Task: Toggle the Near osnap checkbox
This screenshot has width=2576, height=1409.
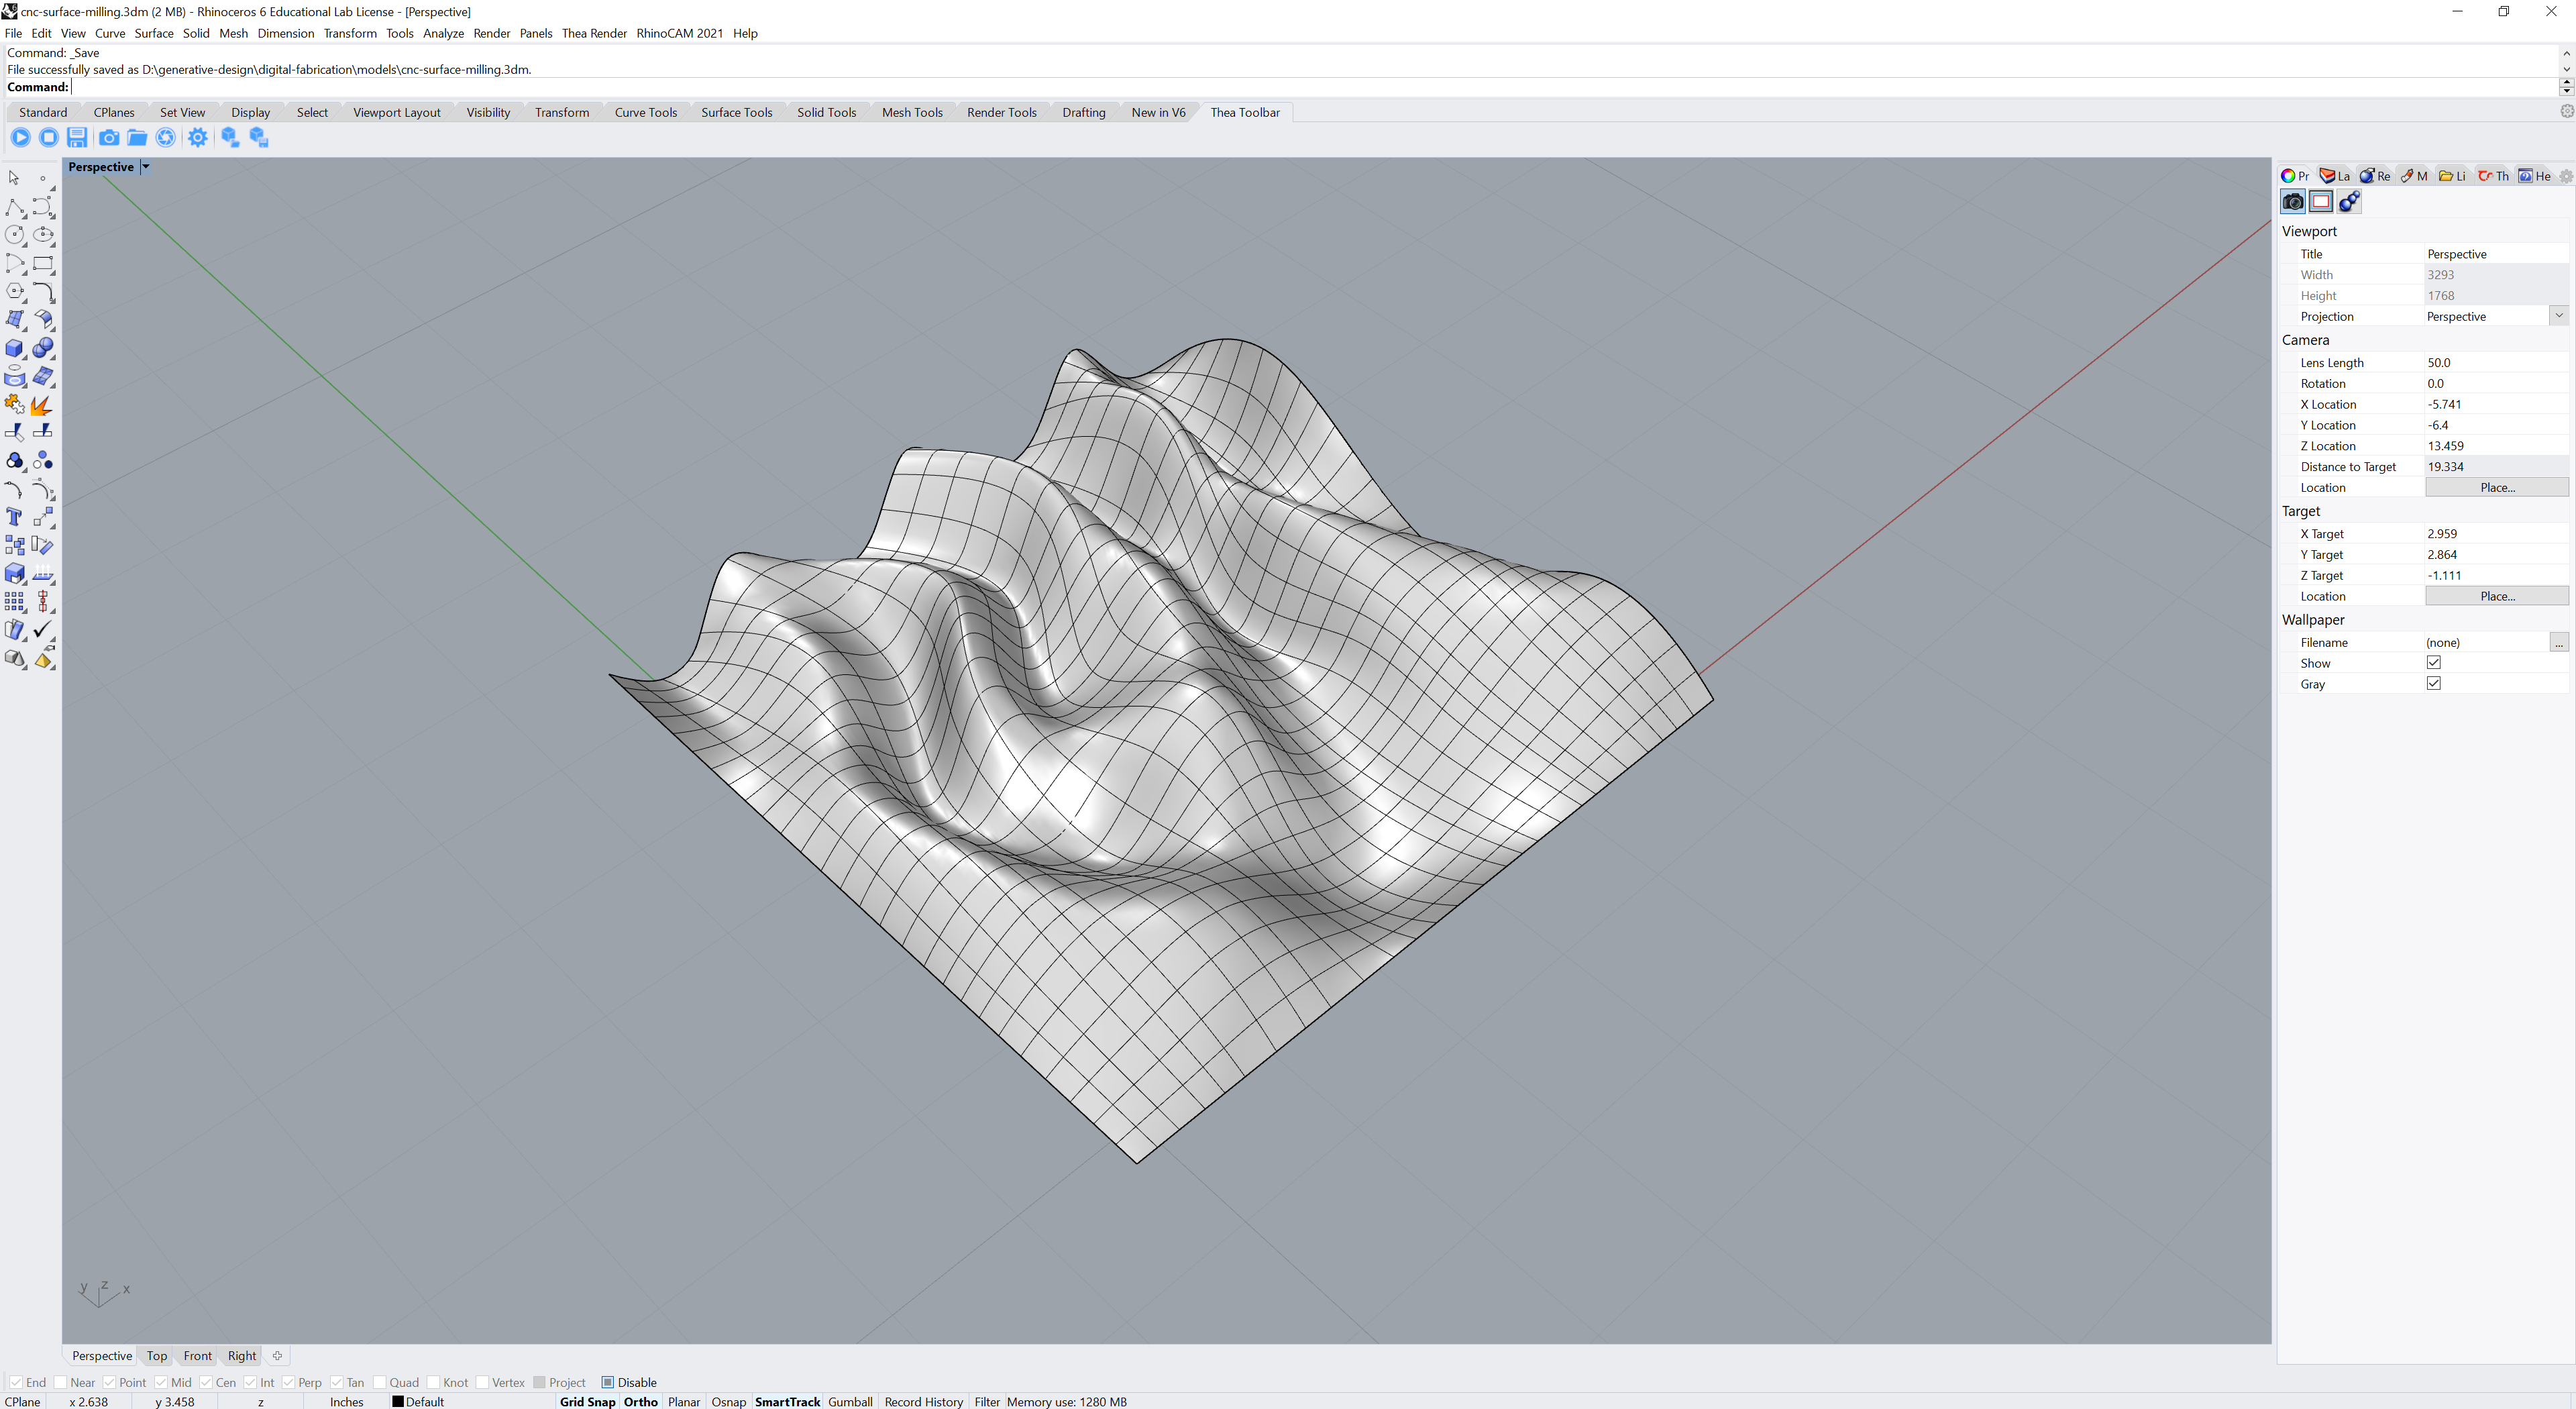Action: point(61,1382)
